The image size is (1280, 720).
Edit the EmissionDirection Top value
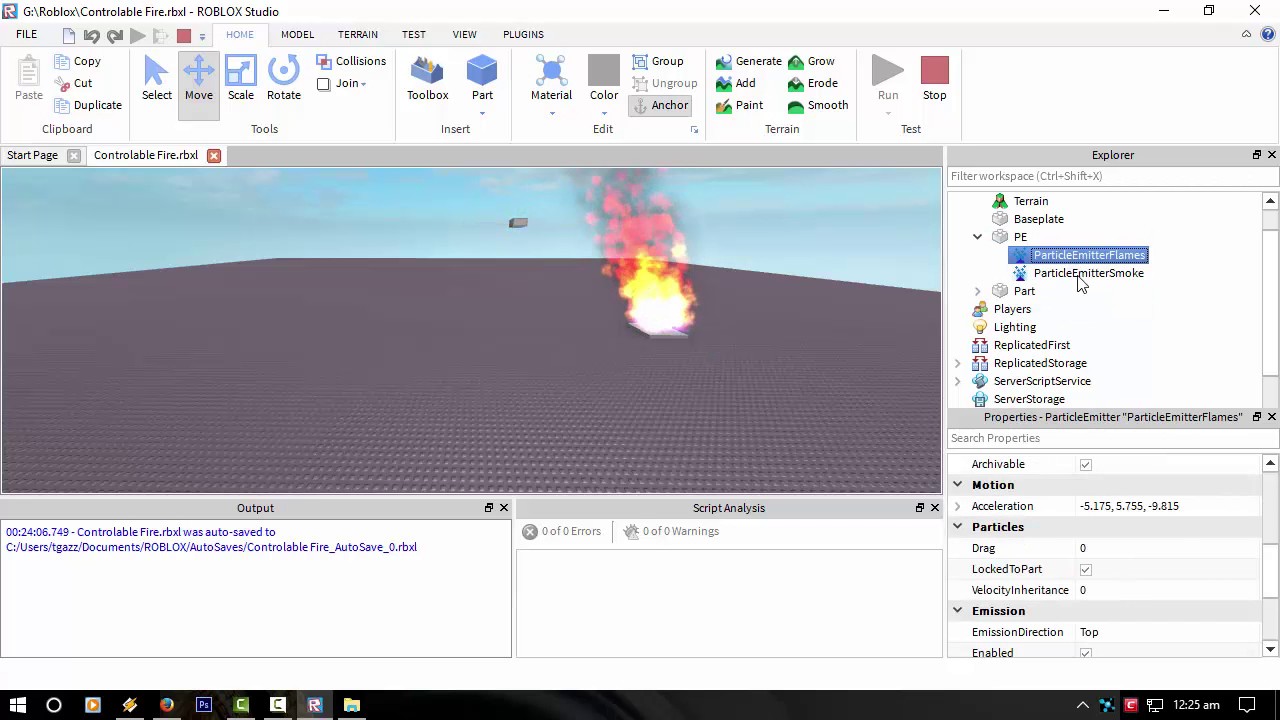(x=1168, y=632)
